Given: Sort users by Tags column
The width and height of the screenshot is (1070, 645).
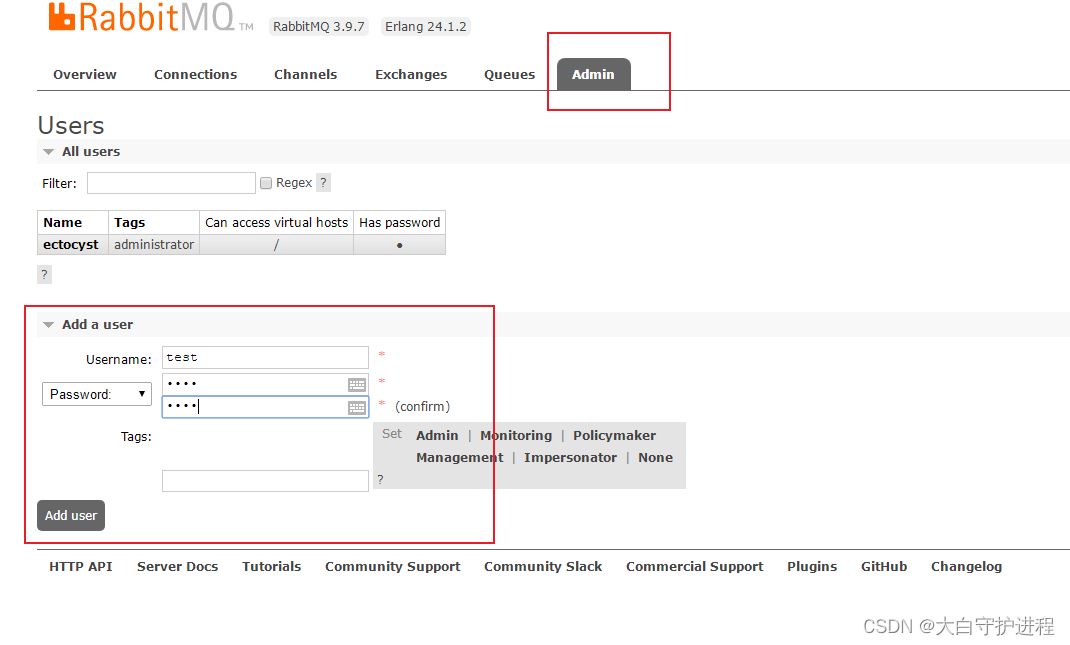Looking at the screenshot, I should click(x=130, y=223).
